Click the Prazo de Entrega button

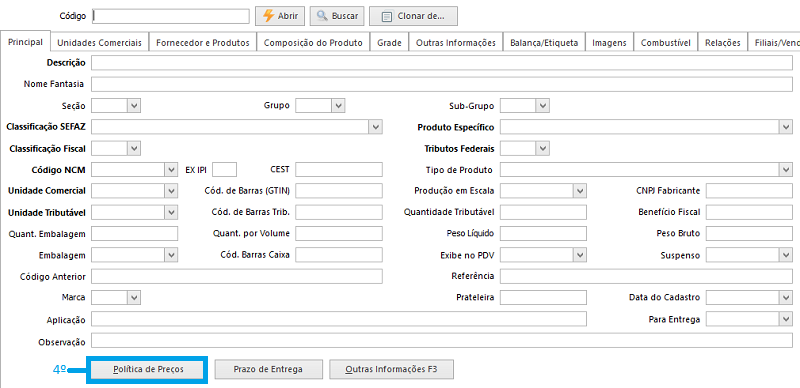coord(268,369)
